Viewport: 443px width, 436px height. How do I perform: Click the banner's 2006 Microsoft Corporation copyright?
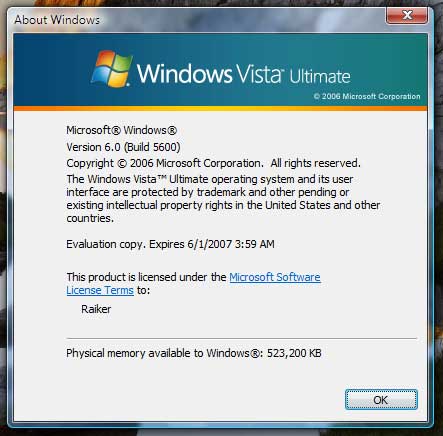pos(367,96)
